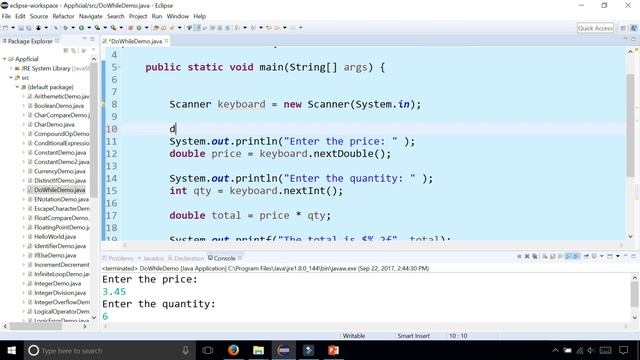Open PowerPoint from the taskbar
640x360 pixels.
tap(333, 350)
